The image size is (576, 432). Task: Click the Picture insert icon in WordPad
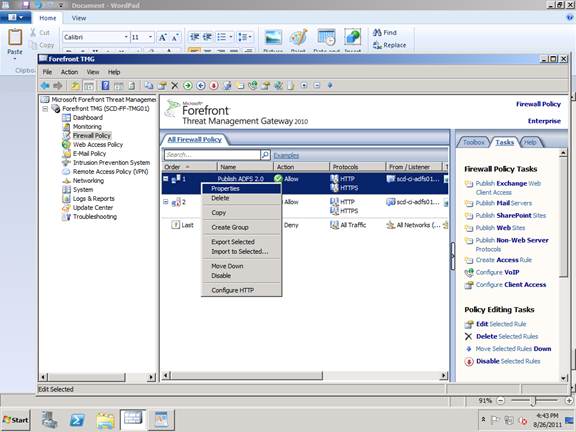pos(273,38)
